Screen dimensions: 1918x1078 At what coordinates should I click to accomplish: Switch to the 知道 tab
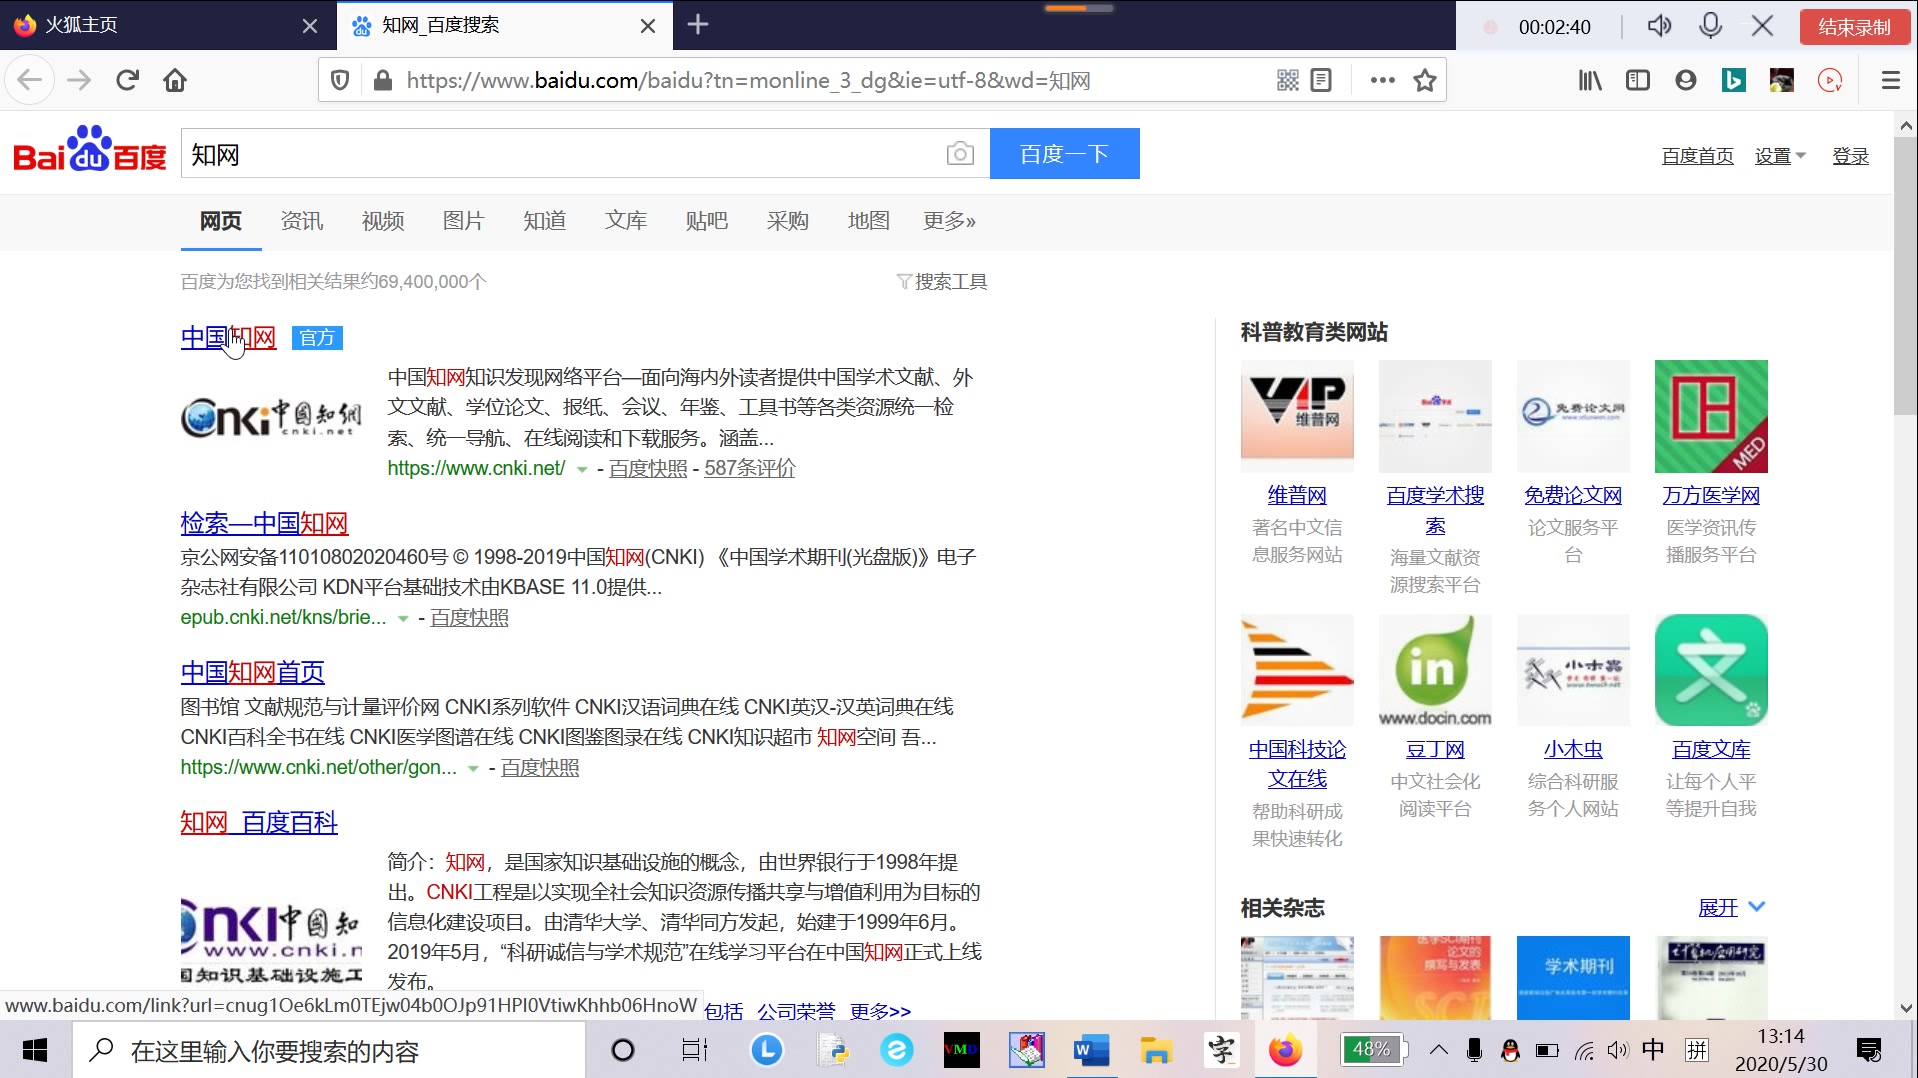pos(545,221)
